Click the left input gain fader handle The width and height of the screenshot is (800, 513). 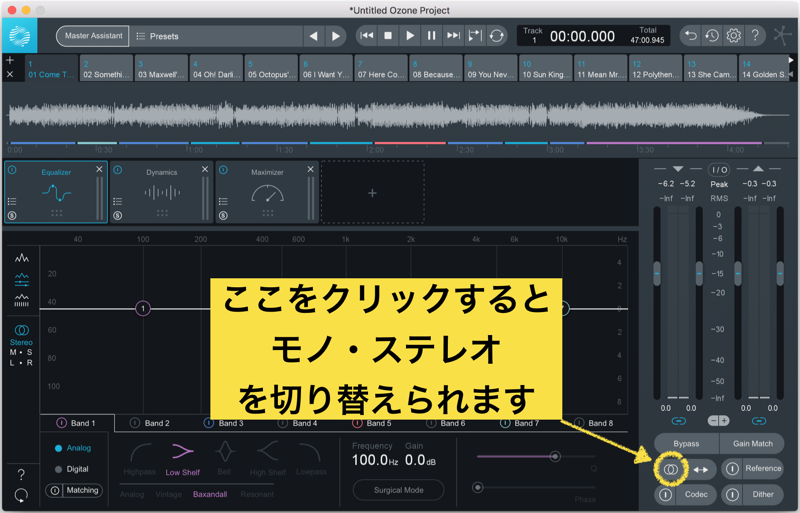pyautogui.click(x=657, y=274)
